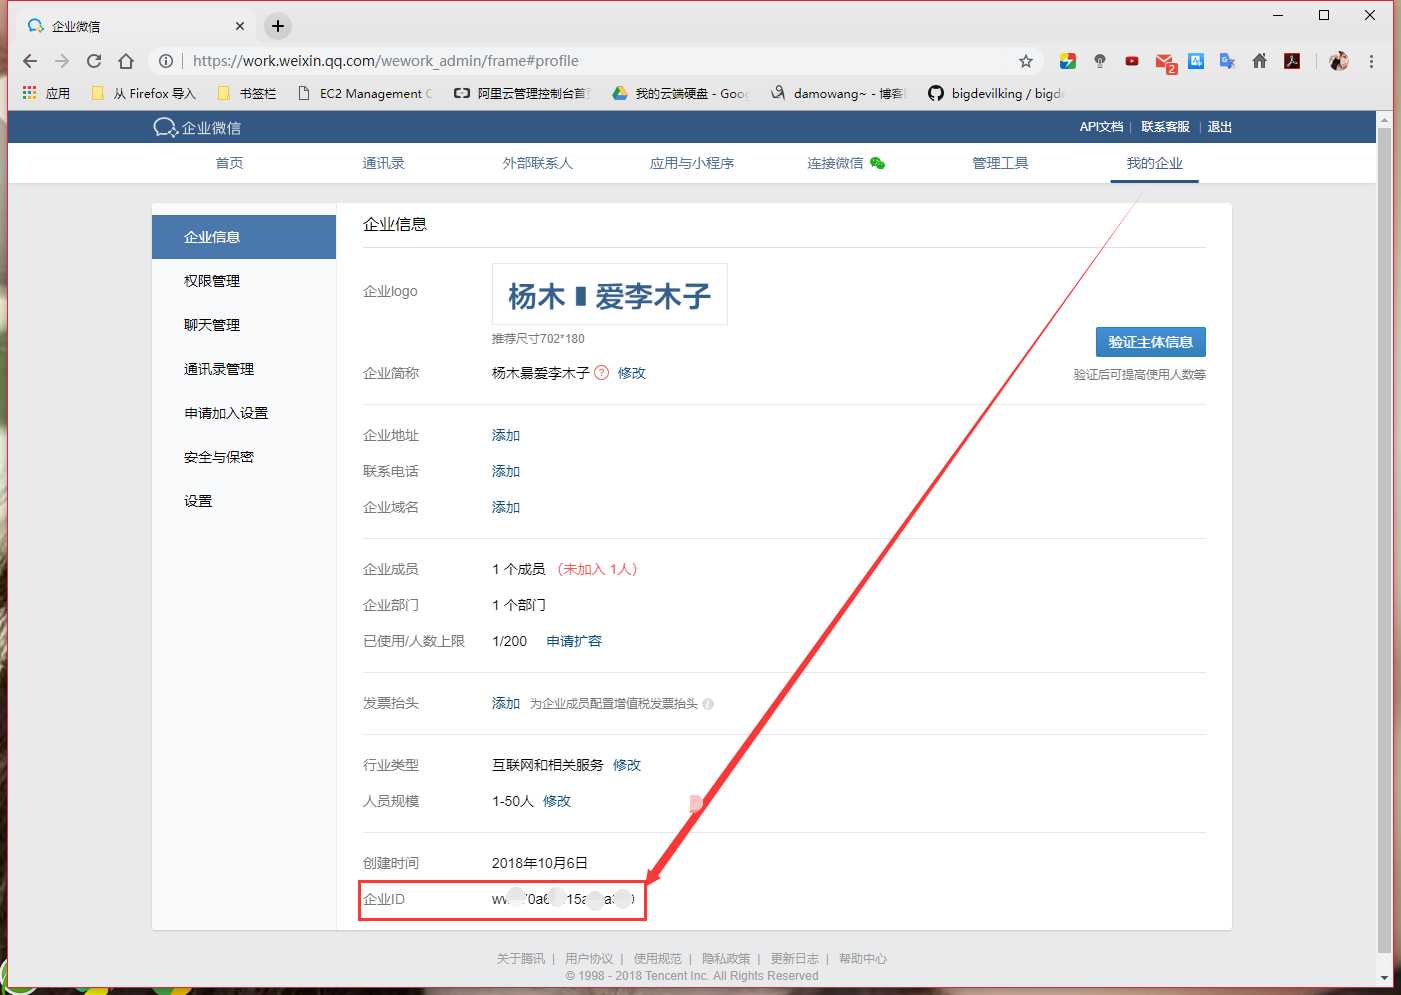
Task: Click the colorful square extension icon
Action: point(1068,61)
